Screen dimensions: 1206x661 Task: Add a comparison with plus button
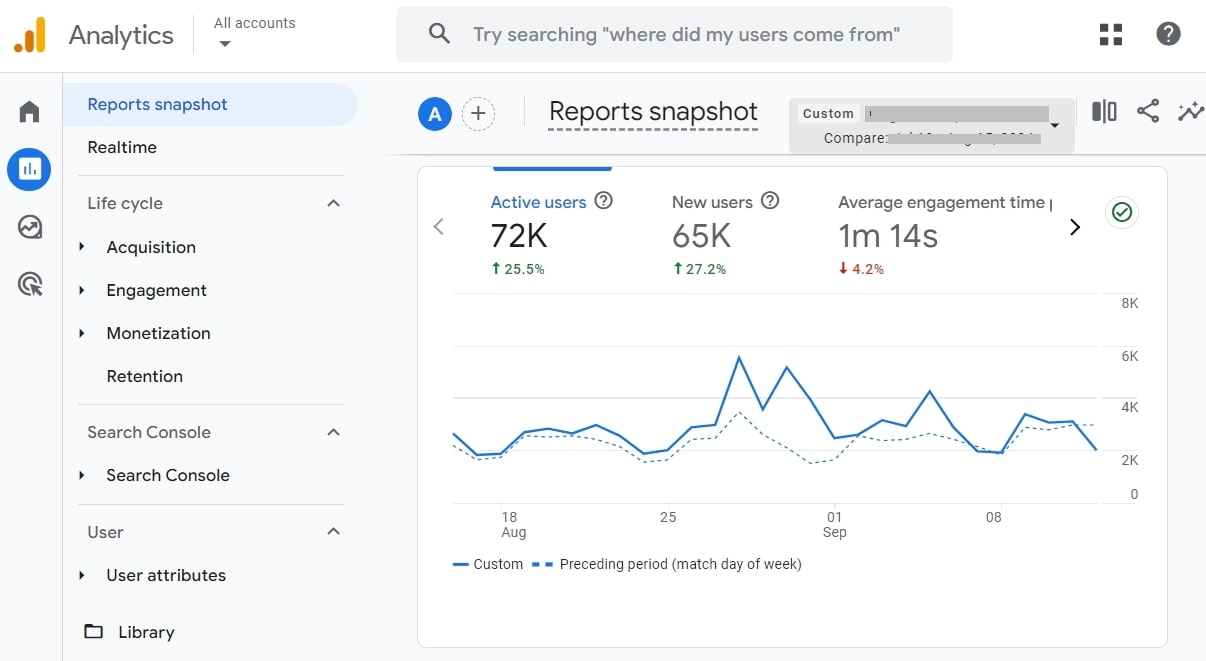point(478,114)
